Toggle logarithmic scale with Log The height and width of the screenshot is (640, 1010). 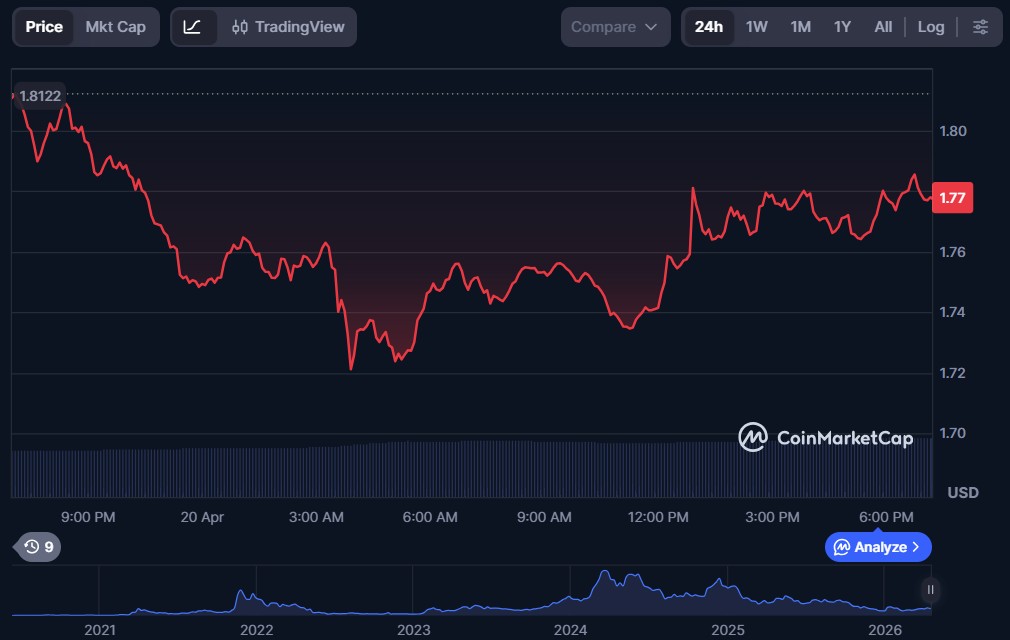(931, 27)
